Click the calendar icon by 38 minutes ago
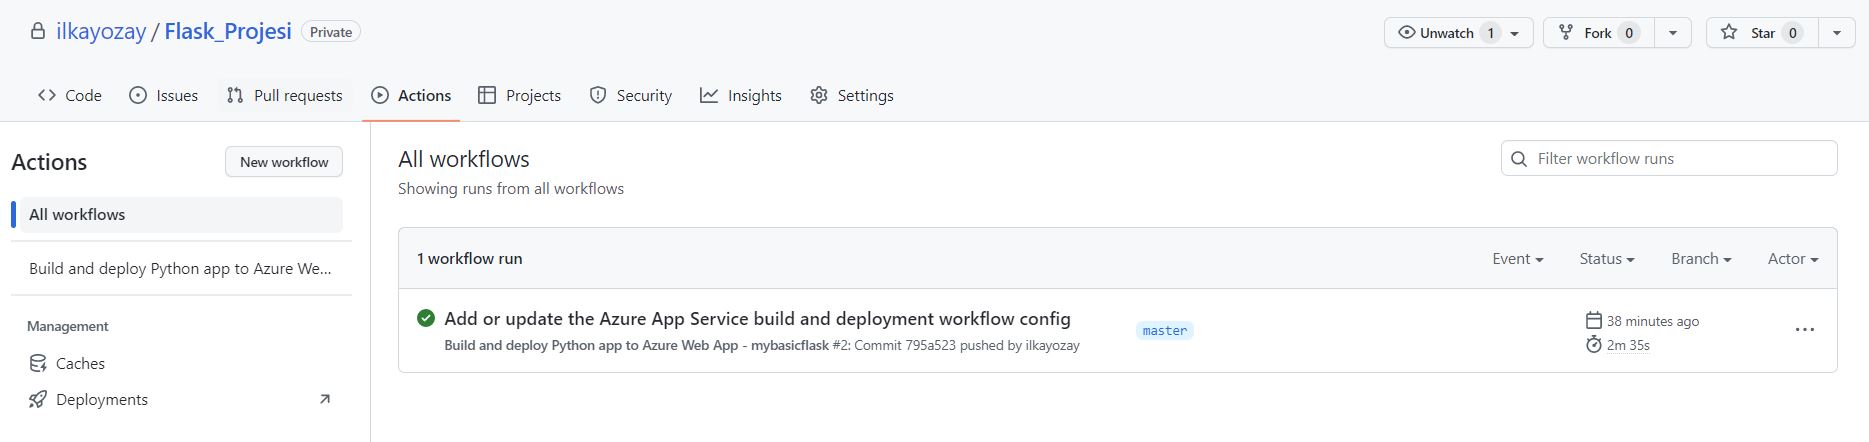 tap(1594, 321)
